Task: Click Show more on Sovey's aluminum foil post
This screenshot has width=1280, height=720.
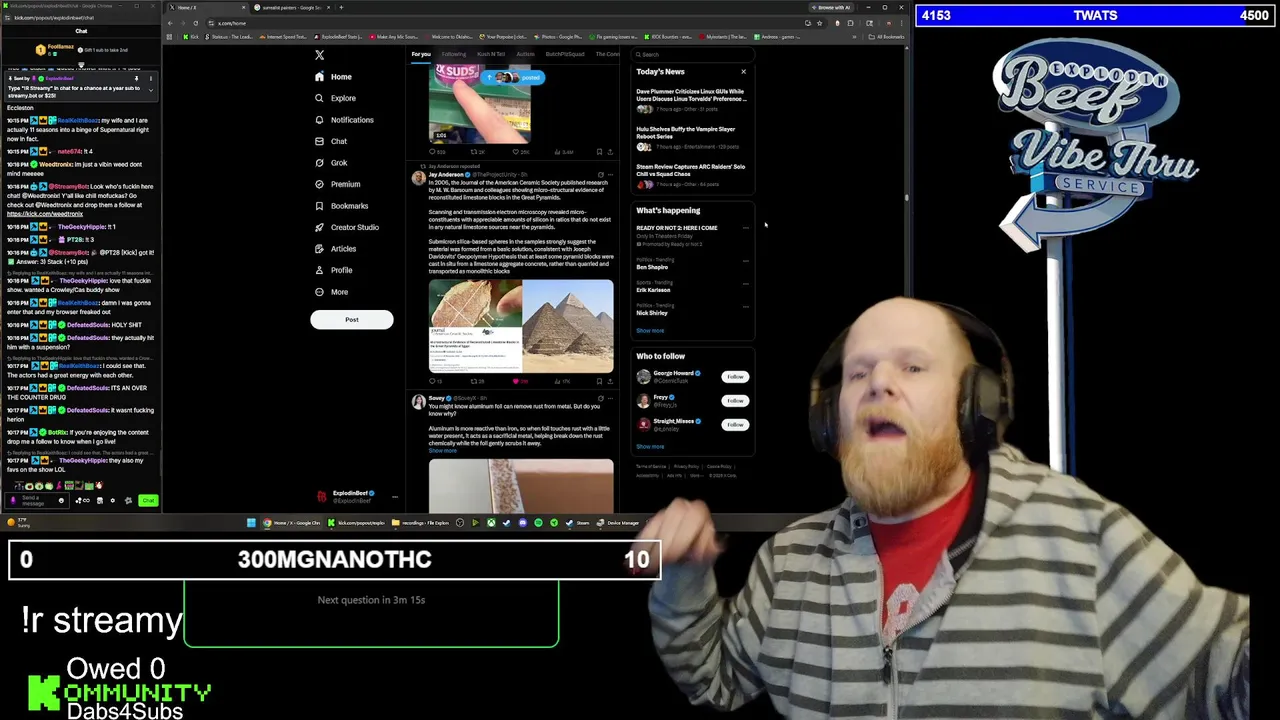Action: [443, 451]
